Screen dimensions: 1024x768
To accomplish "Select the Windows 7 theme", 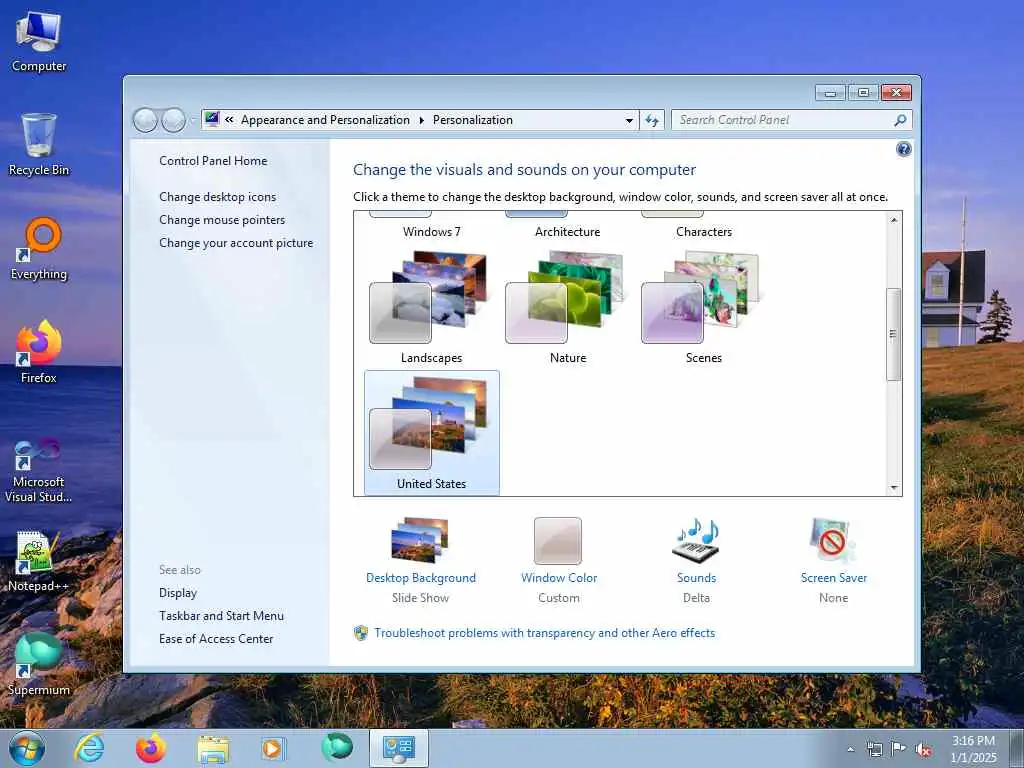I will (x=432, y=227).
